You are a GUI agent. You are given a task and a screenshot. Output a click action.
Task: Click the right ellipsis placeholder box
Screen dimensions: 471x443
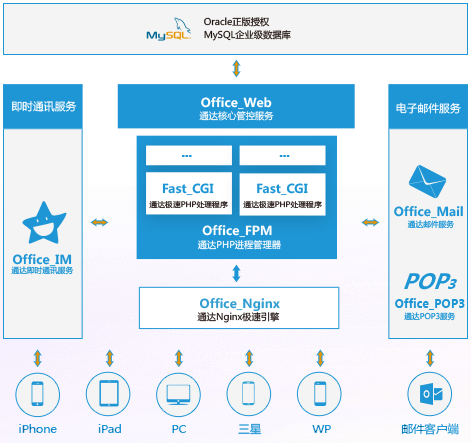pyautogui.click(x=282, y=155)
